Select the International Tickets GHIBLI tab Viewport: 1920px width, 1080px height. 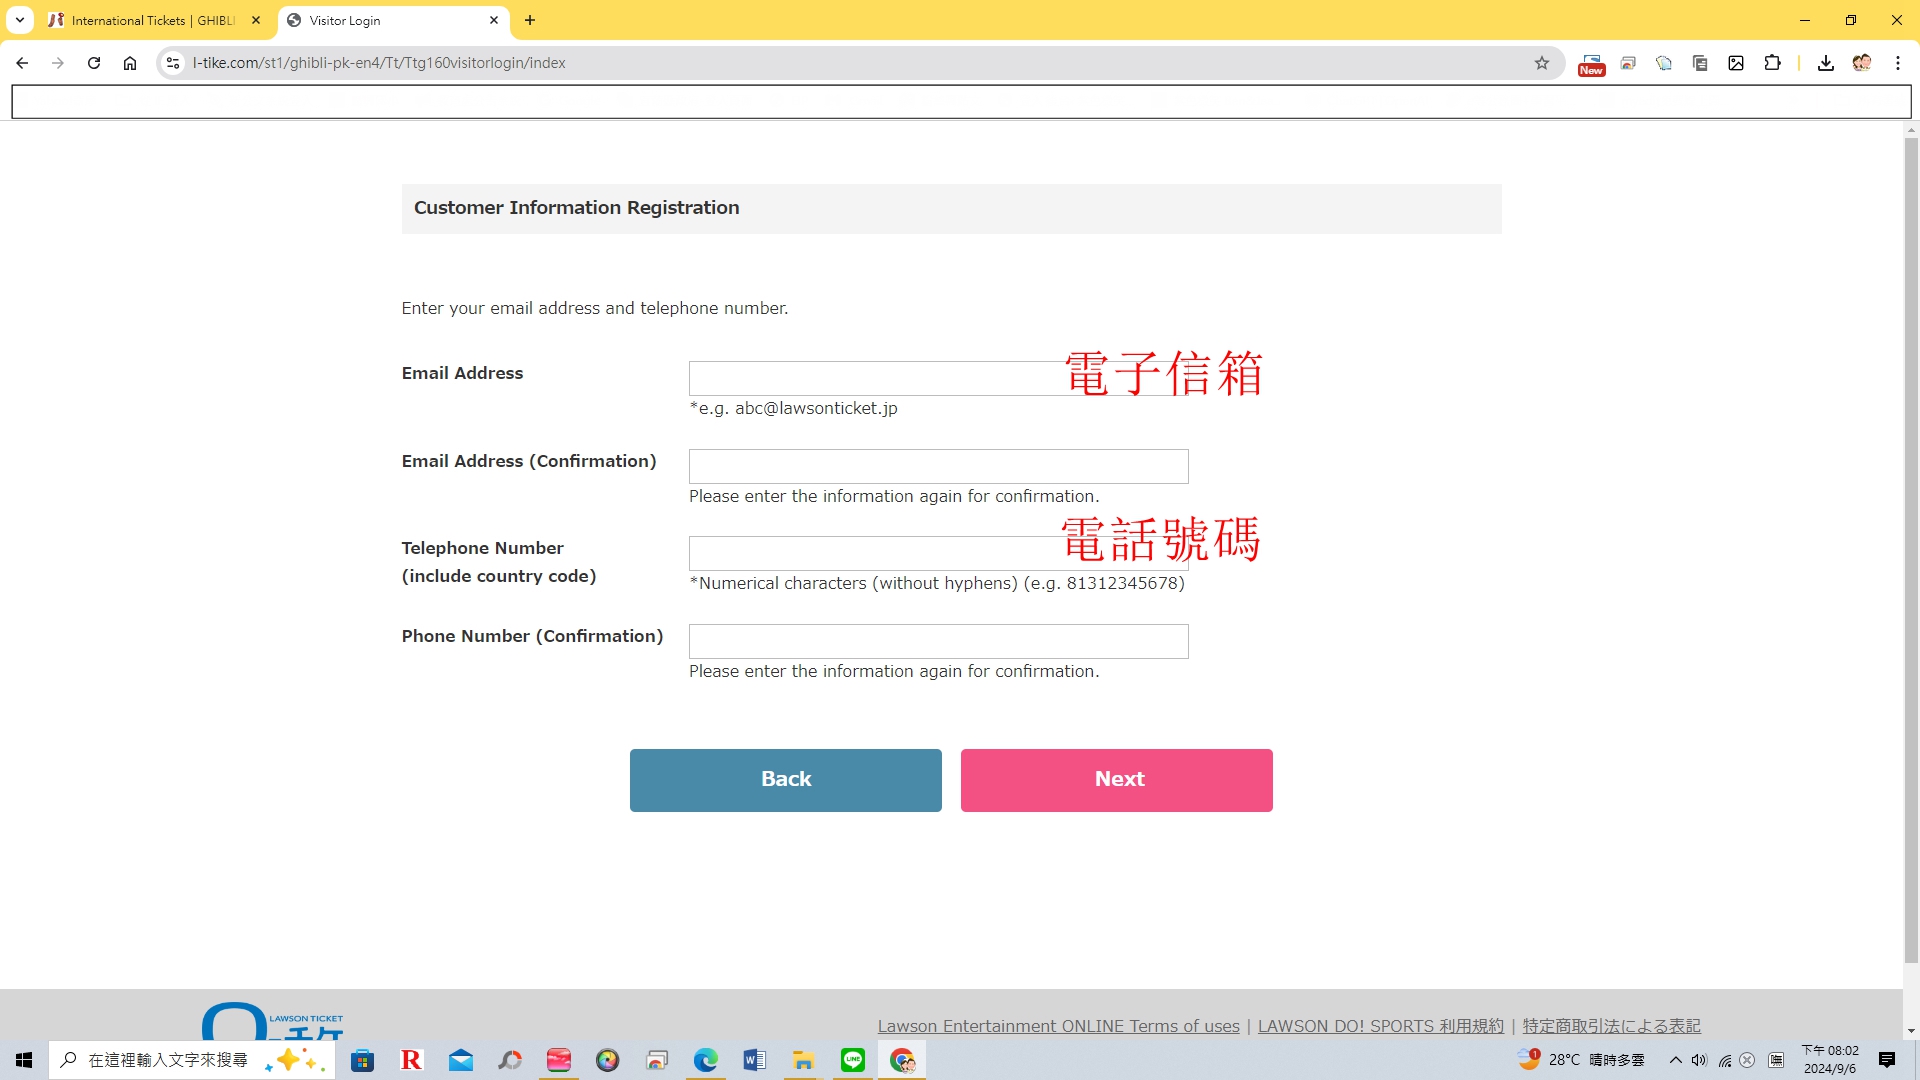pyautogui.click(x=153, y=20)
